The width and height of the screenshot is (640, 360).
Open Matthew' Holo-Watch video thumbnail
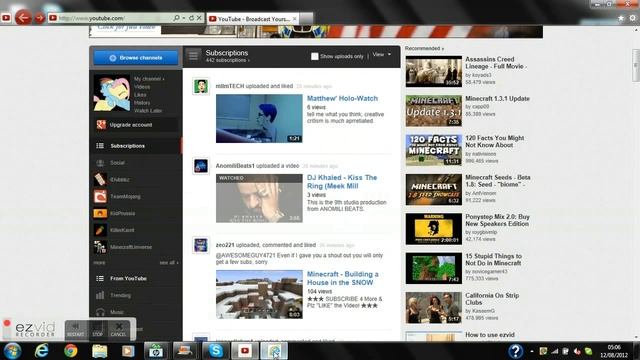click(259, 118)
